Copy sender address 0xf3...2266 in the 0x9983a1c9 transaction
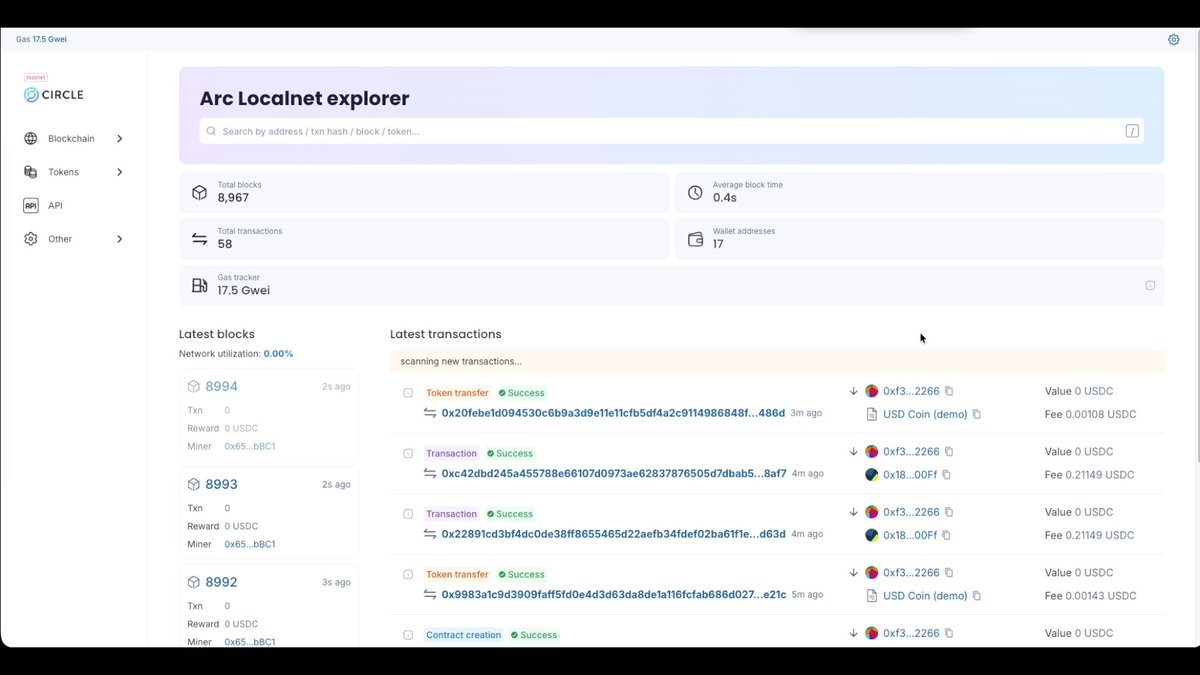 pos(949,573)
